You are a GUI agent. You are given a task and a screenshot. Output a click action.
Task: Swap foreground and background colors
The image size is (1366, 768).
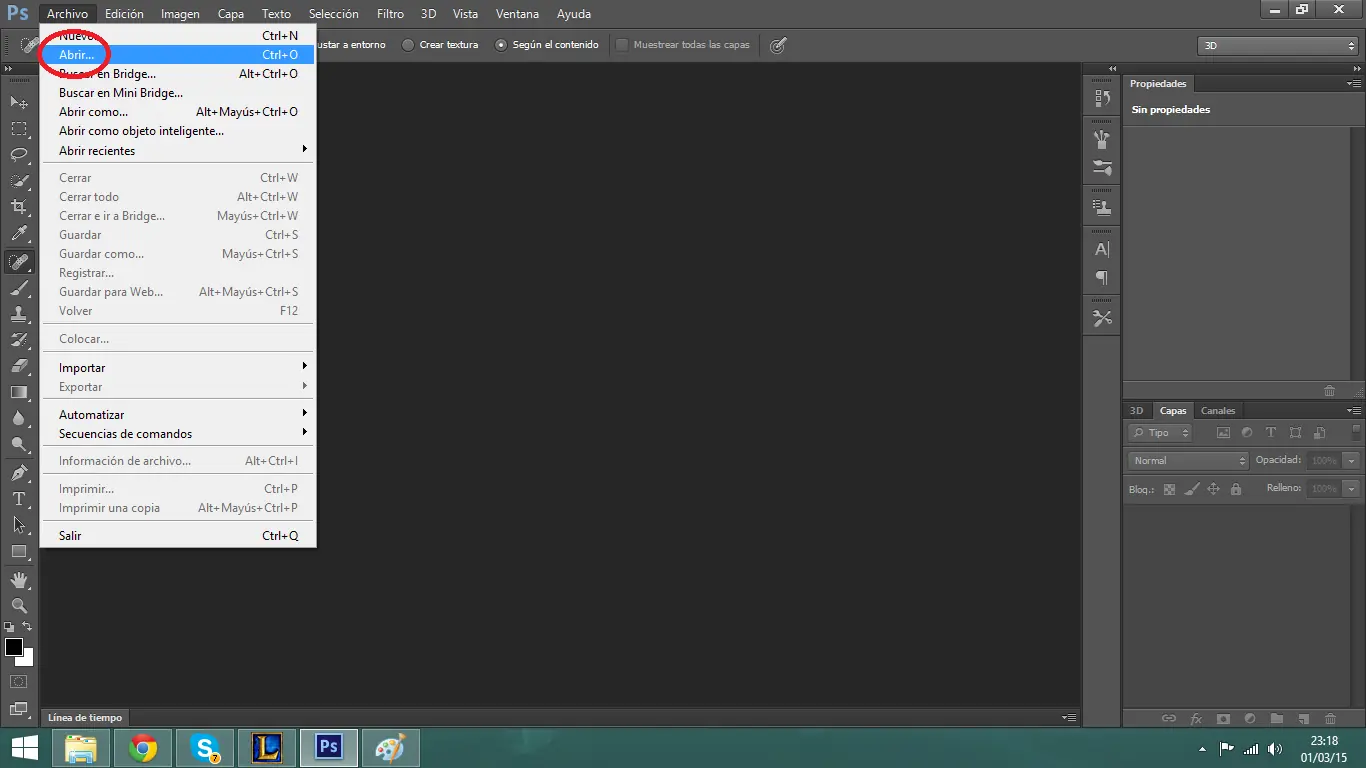pyautogui.click(x=28, y=627)
